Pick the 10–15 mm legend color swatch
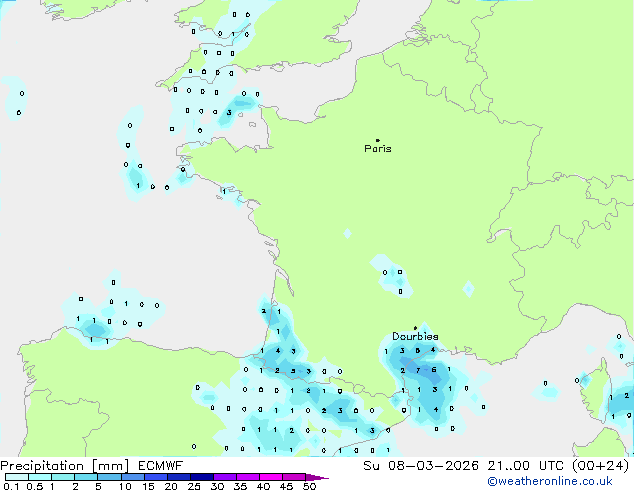The width and height of the screenshot is (634, 490). coord(133,477)
